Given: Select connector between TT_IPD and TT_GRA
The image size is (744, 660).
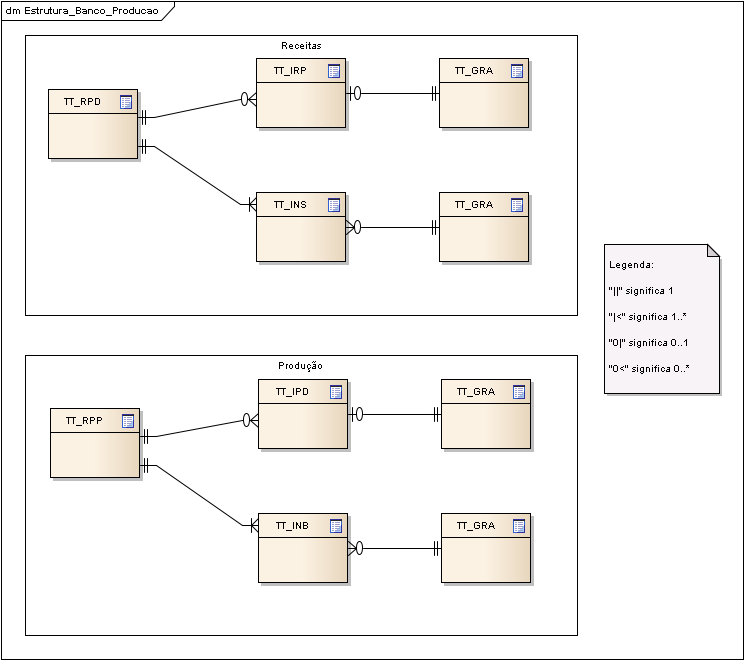Looking at the screenshot, I should point(394,414).
